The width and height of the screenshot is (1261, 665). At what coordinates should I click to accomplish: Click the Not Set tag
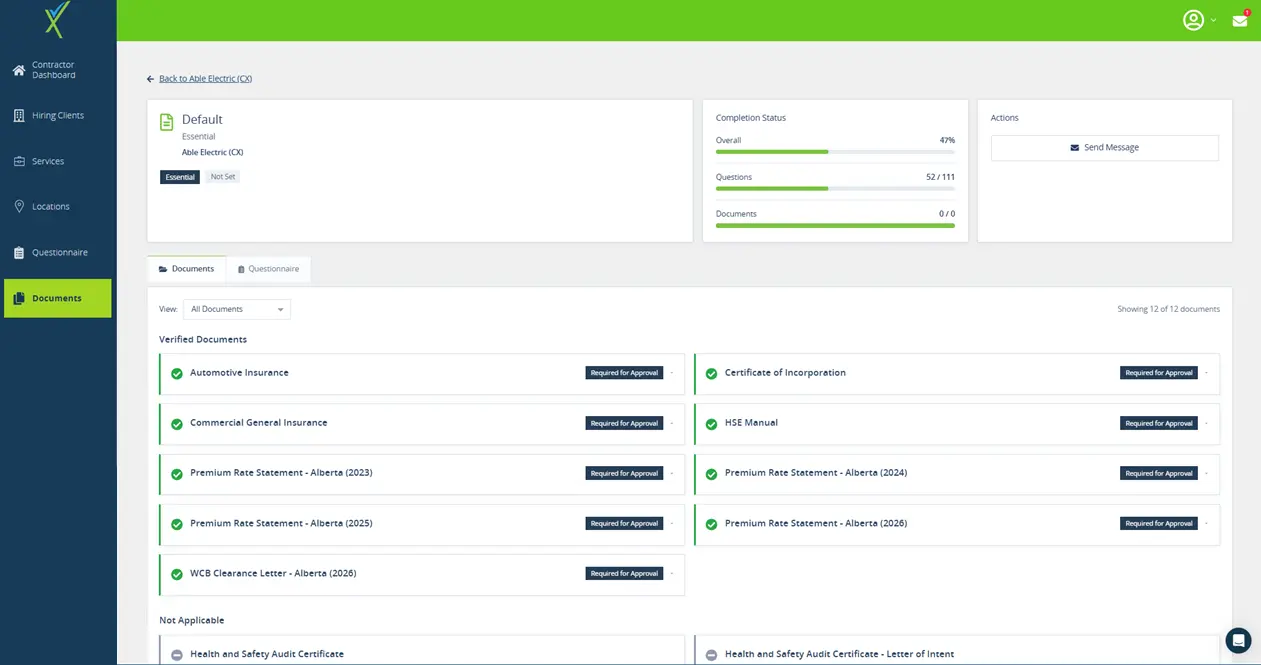223,177
